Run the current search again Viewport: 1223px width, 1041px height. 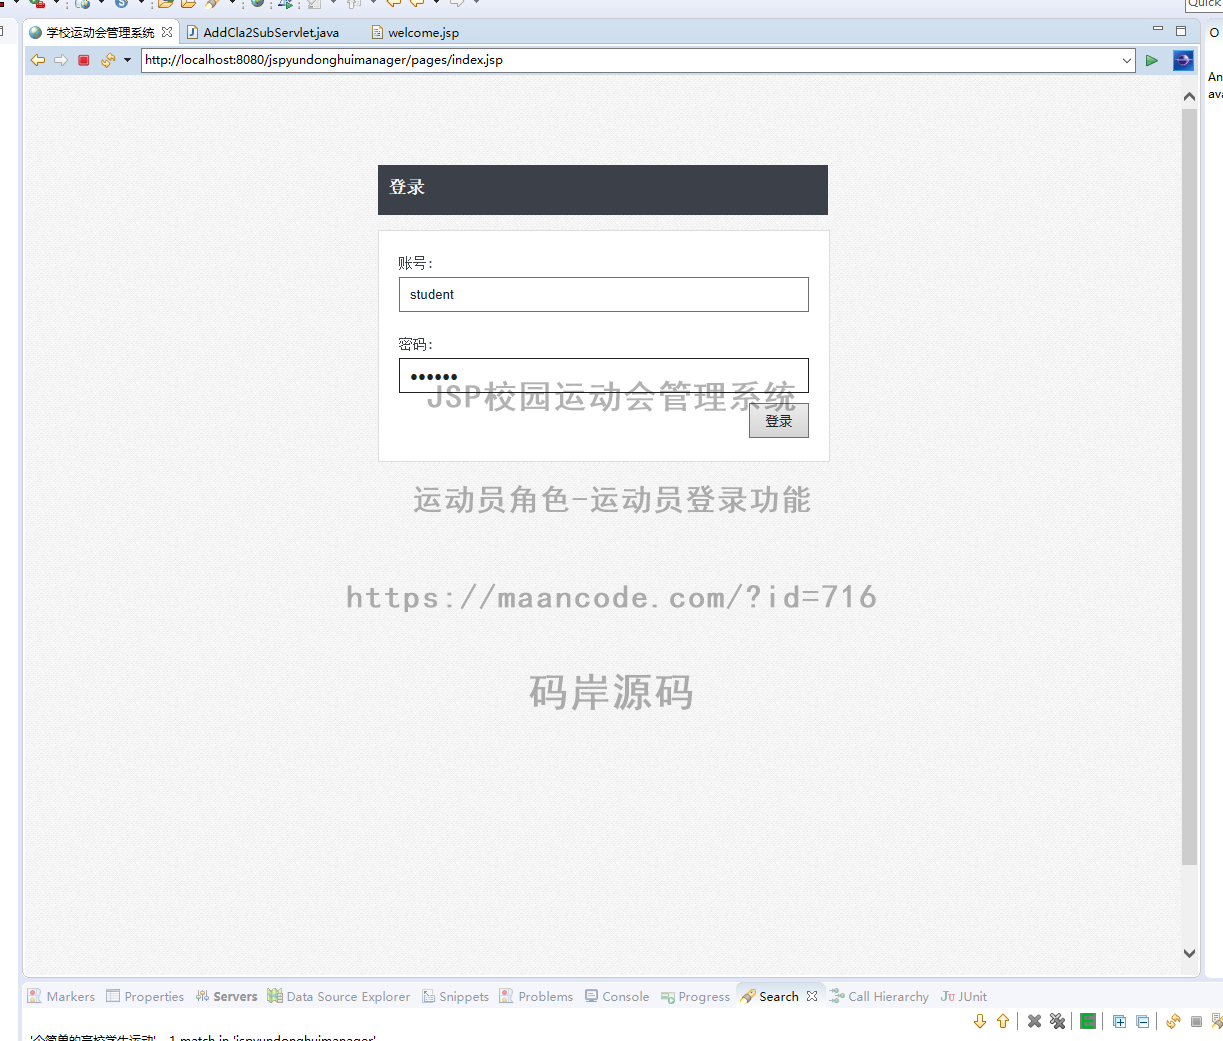(1173, 1021)
